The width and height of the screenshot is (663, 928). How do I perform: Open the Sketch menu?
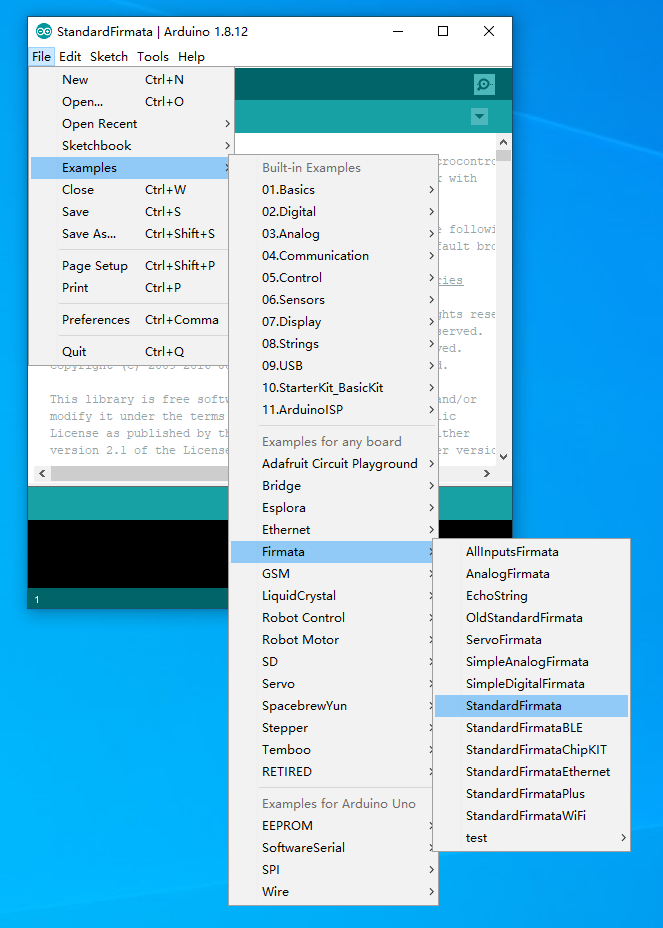(109, 57)
